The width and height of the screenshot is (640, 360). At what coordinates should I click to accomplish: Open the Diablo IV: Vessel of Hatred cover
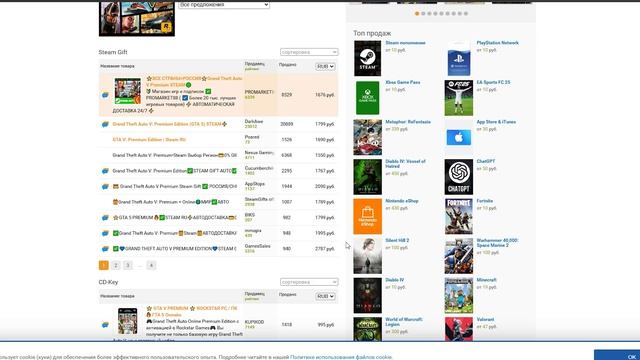point(367,177)
